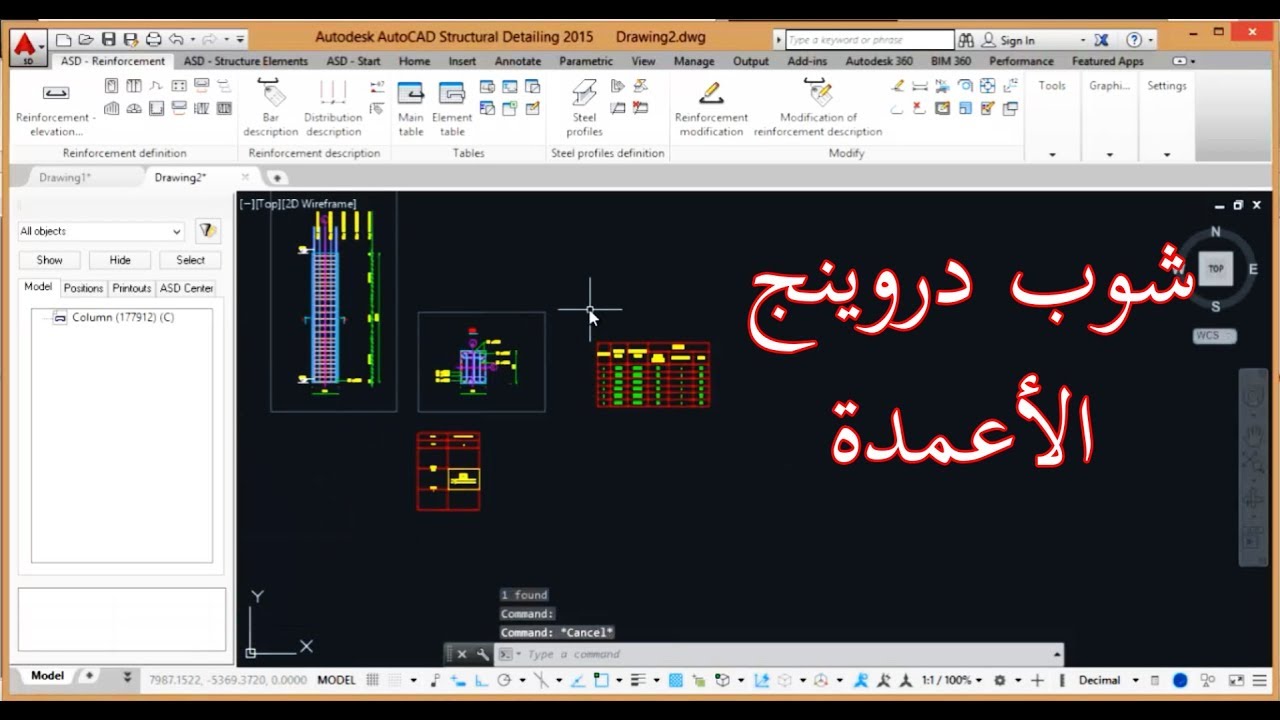Click the blue hardware acceleration circle icon
This screenshot has width=1280, height=720.
click(1179, 680)
